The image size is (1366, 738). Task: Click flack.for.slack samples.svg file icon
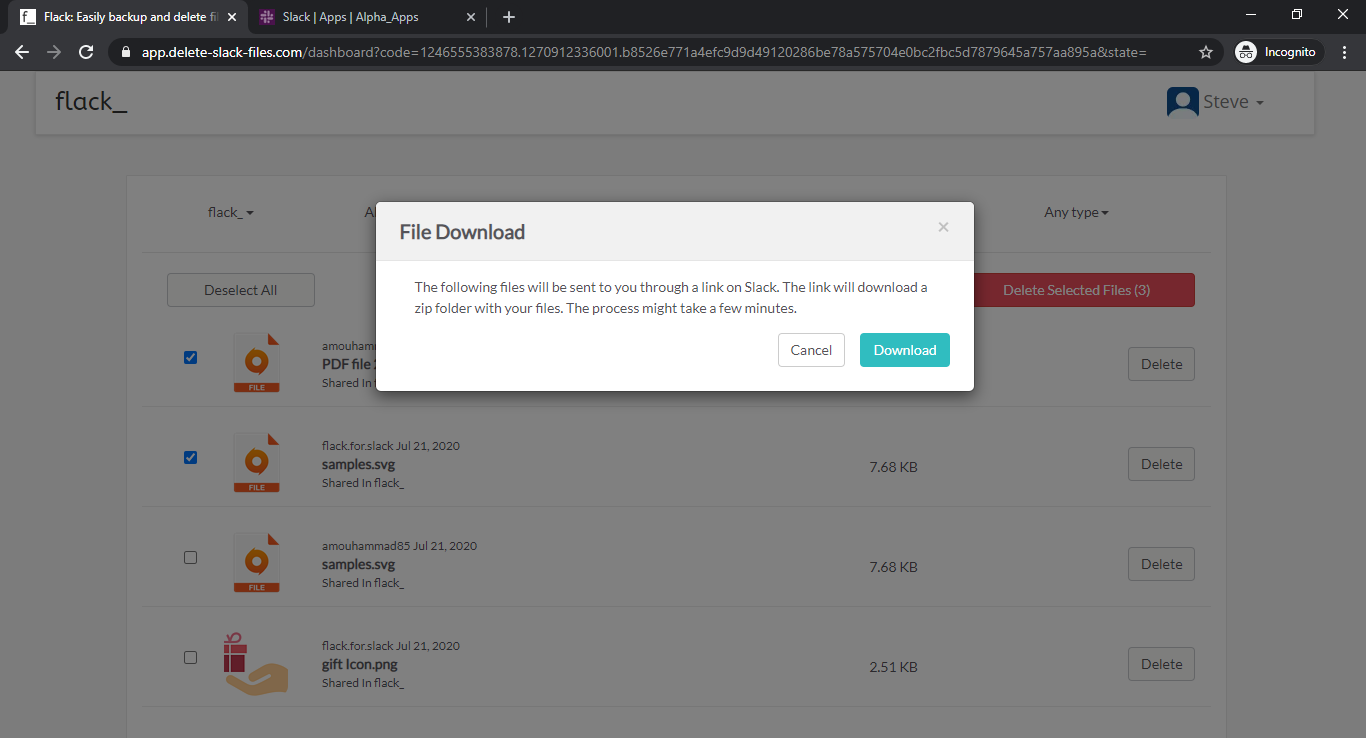click(x=256, y=463)
